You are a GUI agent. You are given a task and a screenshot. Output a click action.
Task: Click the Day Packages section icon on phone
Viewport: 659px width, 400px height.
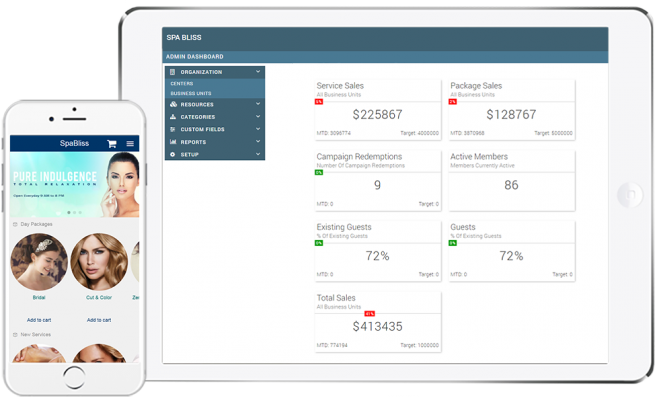tap(15, 224)
